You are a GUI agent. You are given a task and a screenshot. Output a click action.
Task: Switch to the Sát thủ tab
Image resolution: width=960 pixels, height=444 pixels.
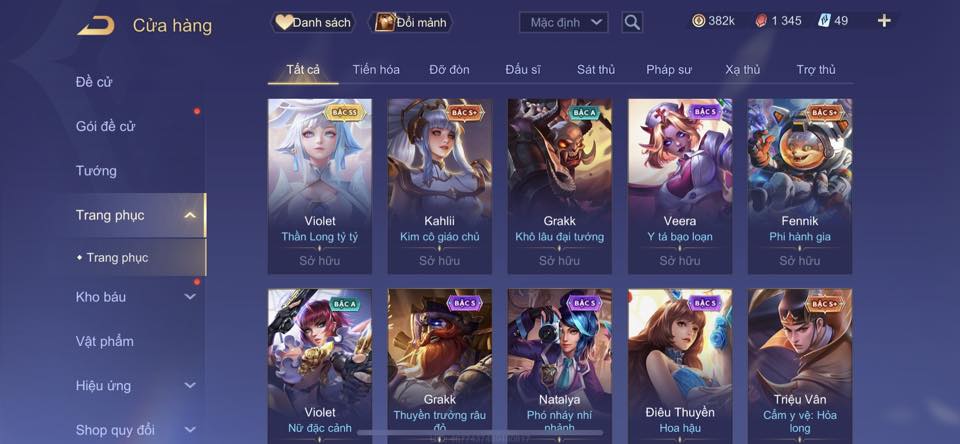[x=596, y=70]
